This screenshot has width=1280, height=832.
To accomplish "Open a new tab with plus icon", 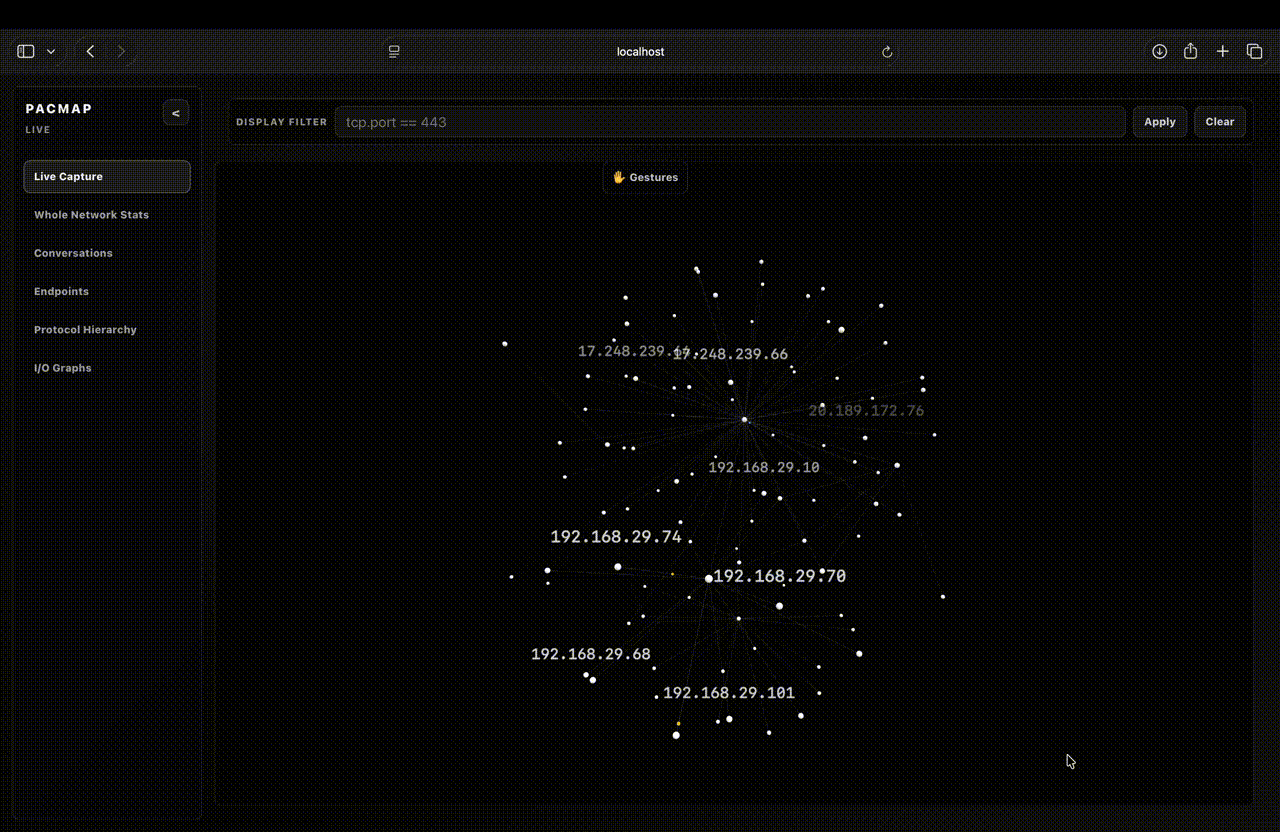I will (1222, 51).
